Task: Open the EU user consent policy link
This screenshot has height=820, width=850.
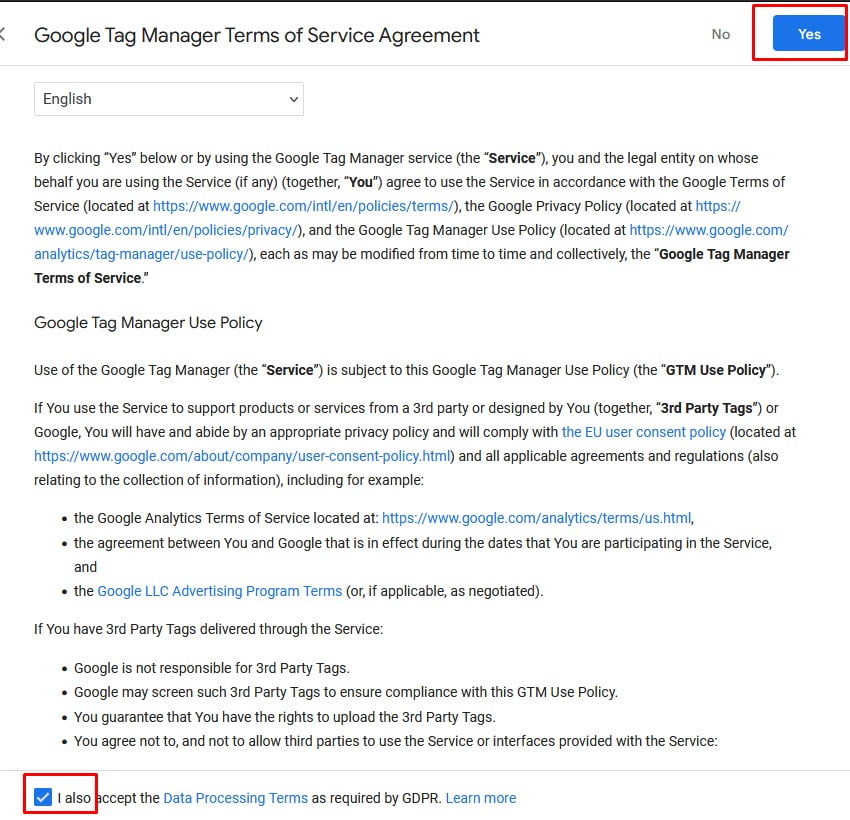Action: coord(643,432)
